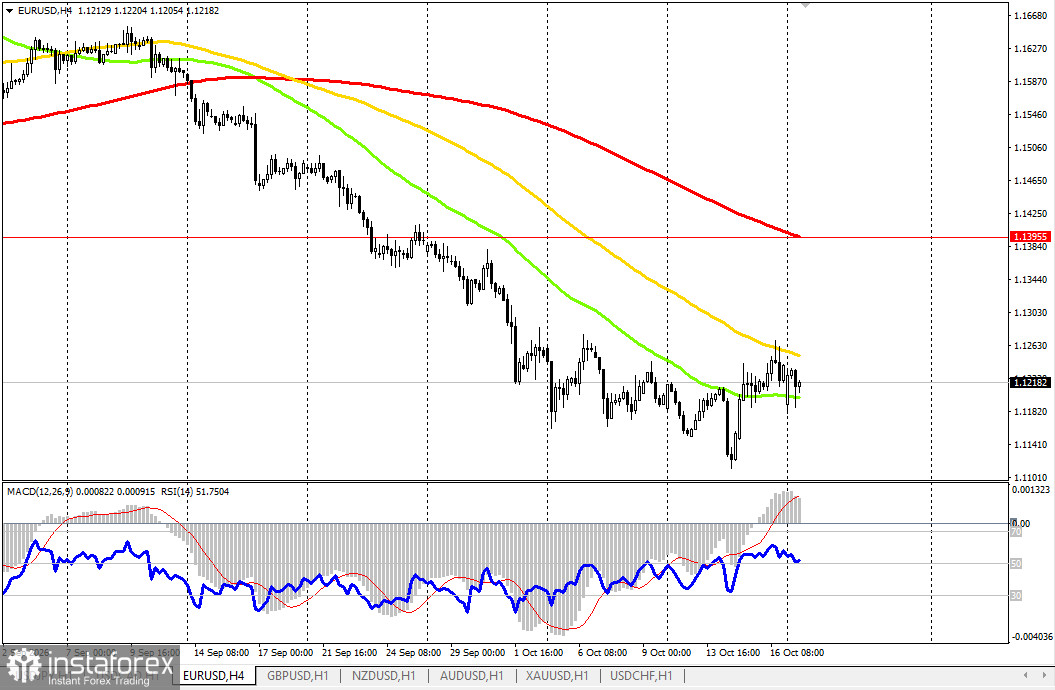Image resolution: width=1055 pixels, height=690 pixels.
Task: Click the black 1.12182 current price label
Action: 1030,382
